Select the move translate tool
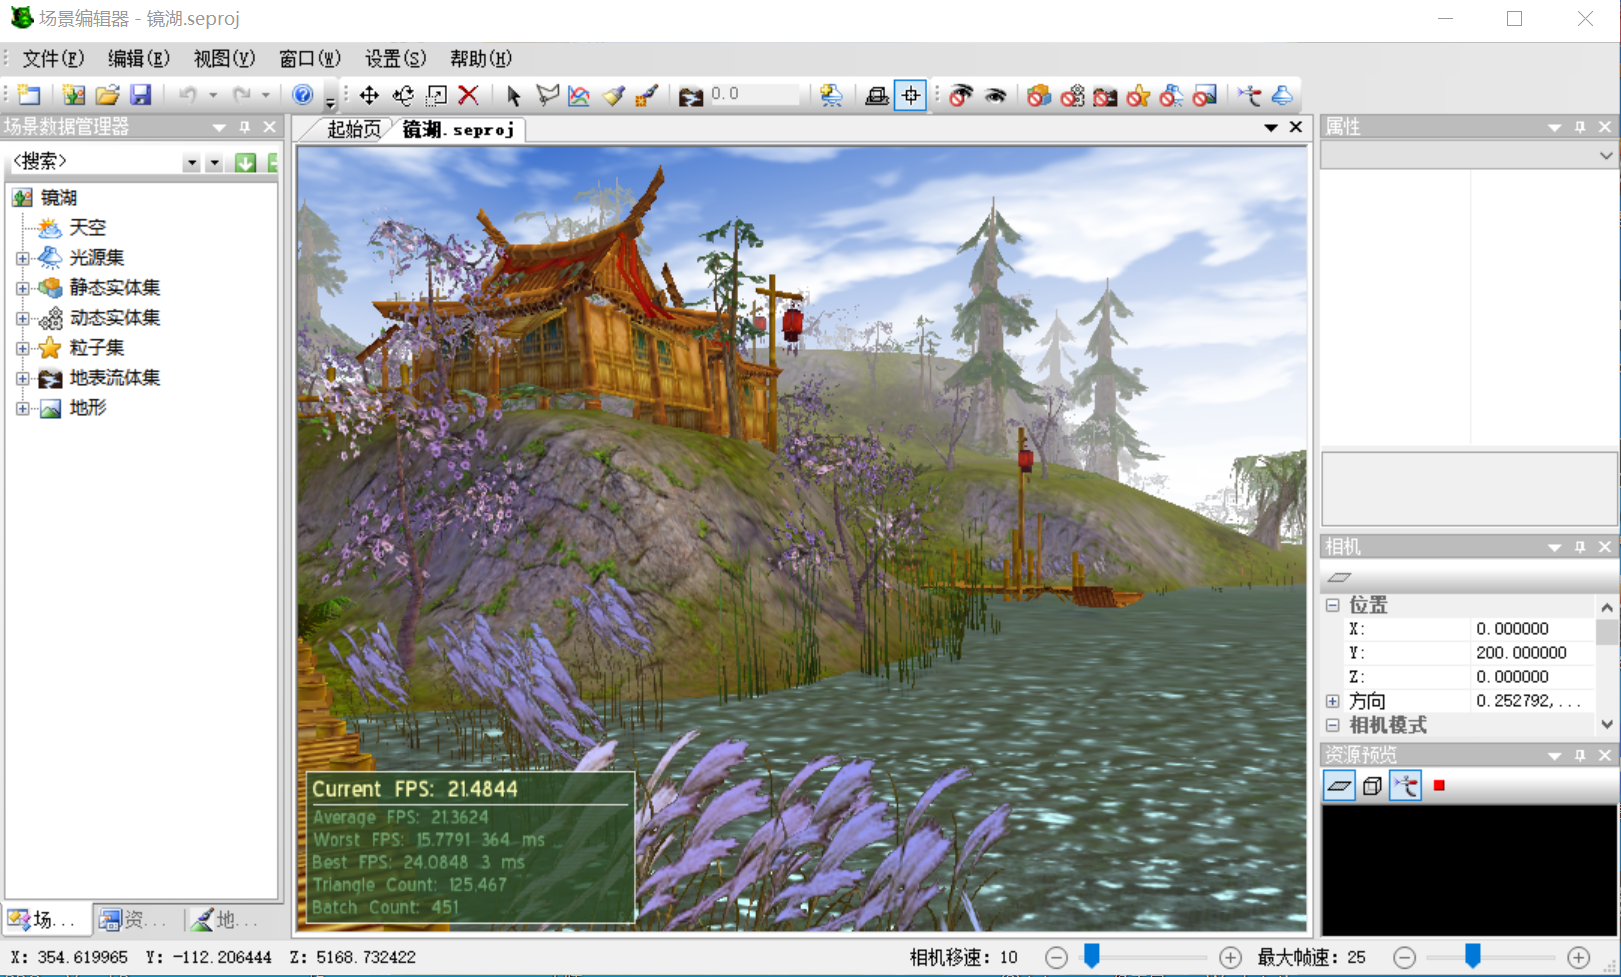Screen dimensions: 1621x977 tap(369, 95)
